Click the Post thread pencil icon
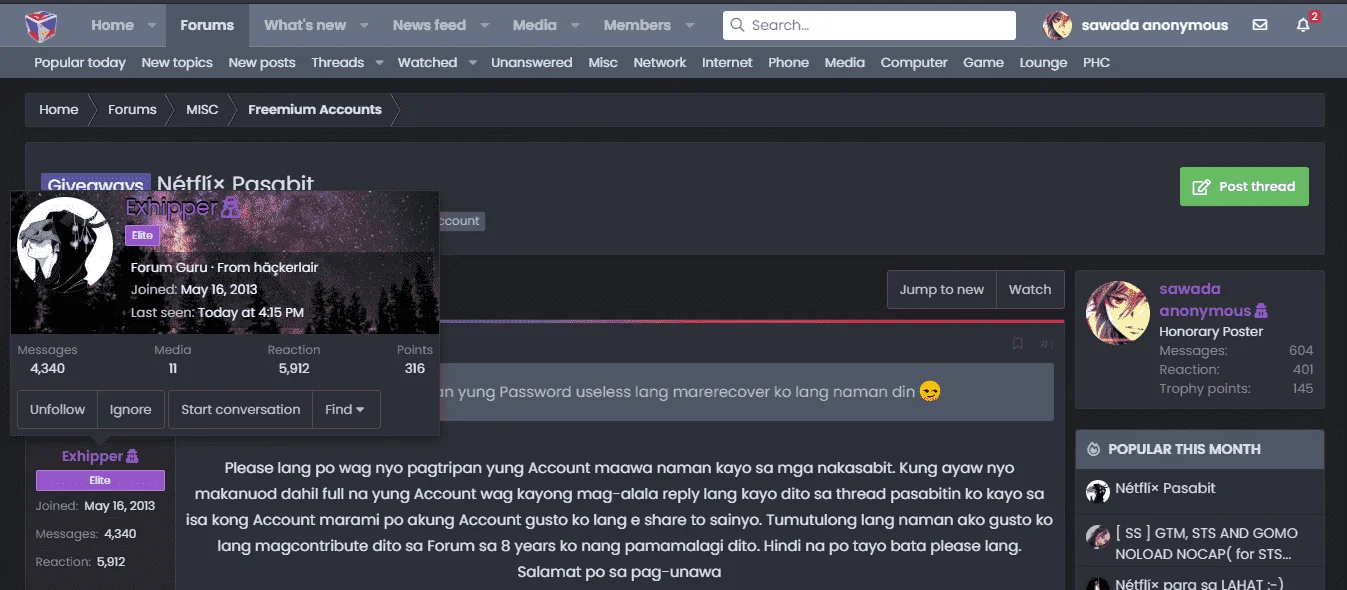This screenshot has width=1347, height=590. pos(1202,186)
